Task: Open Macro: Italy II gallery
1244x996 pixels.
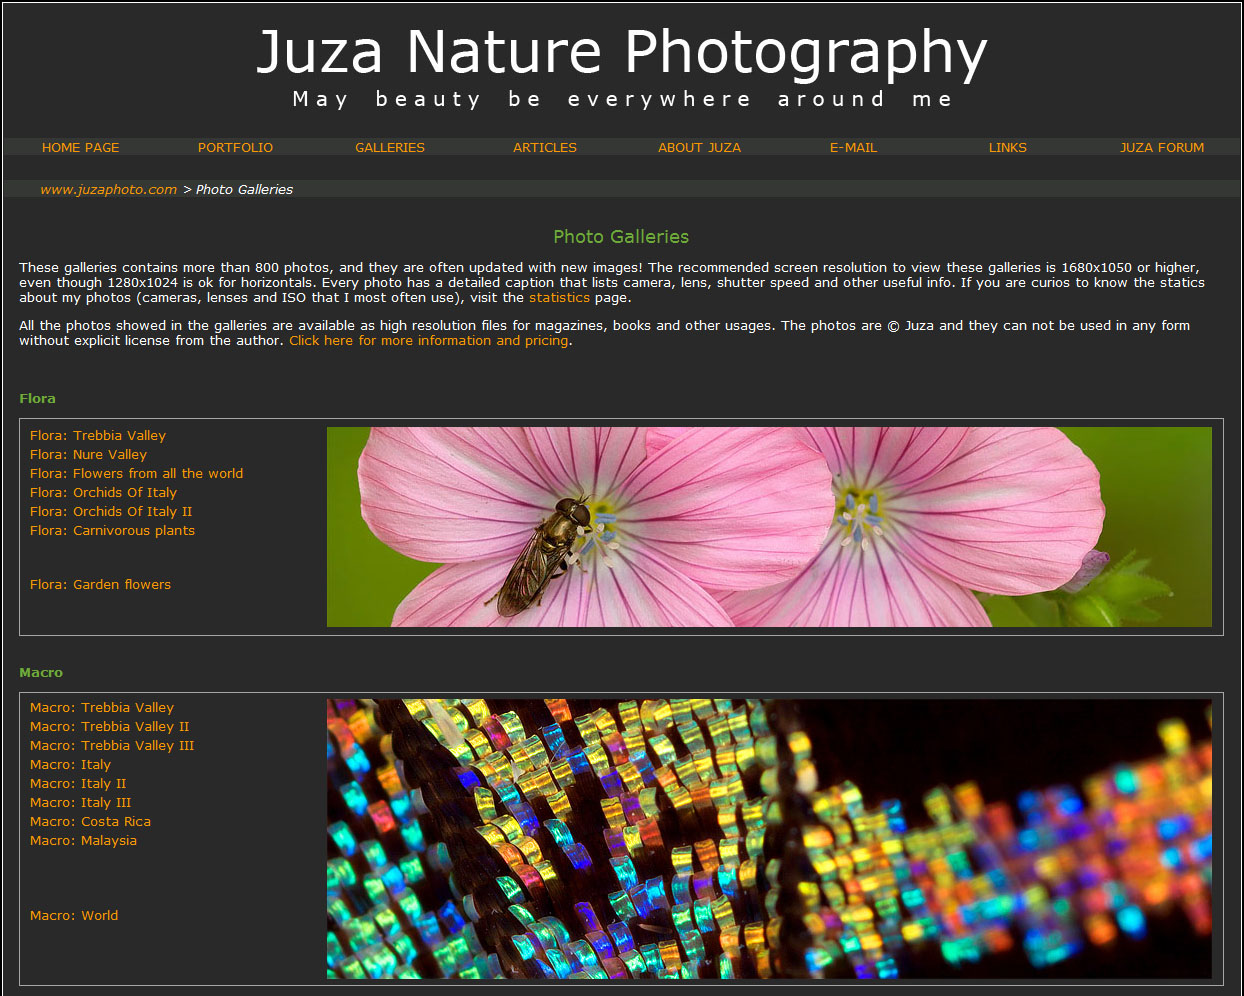Action: pyautogui.click(x=78, y=783)
